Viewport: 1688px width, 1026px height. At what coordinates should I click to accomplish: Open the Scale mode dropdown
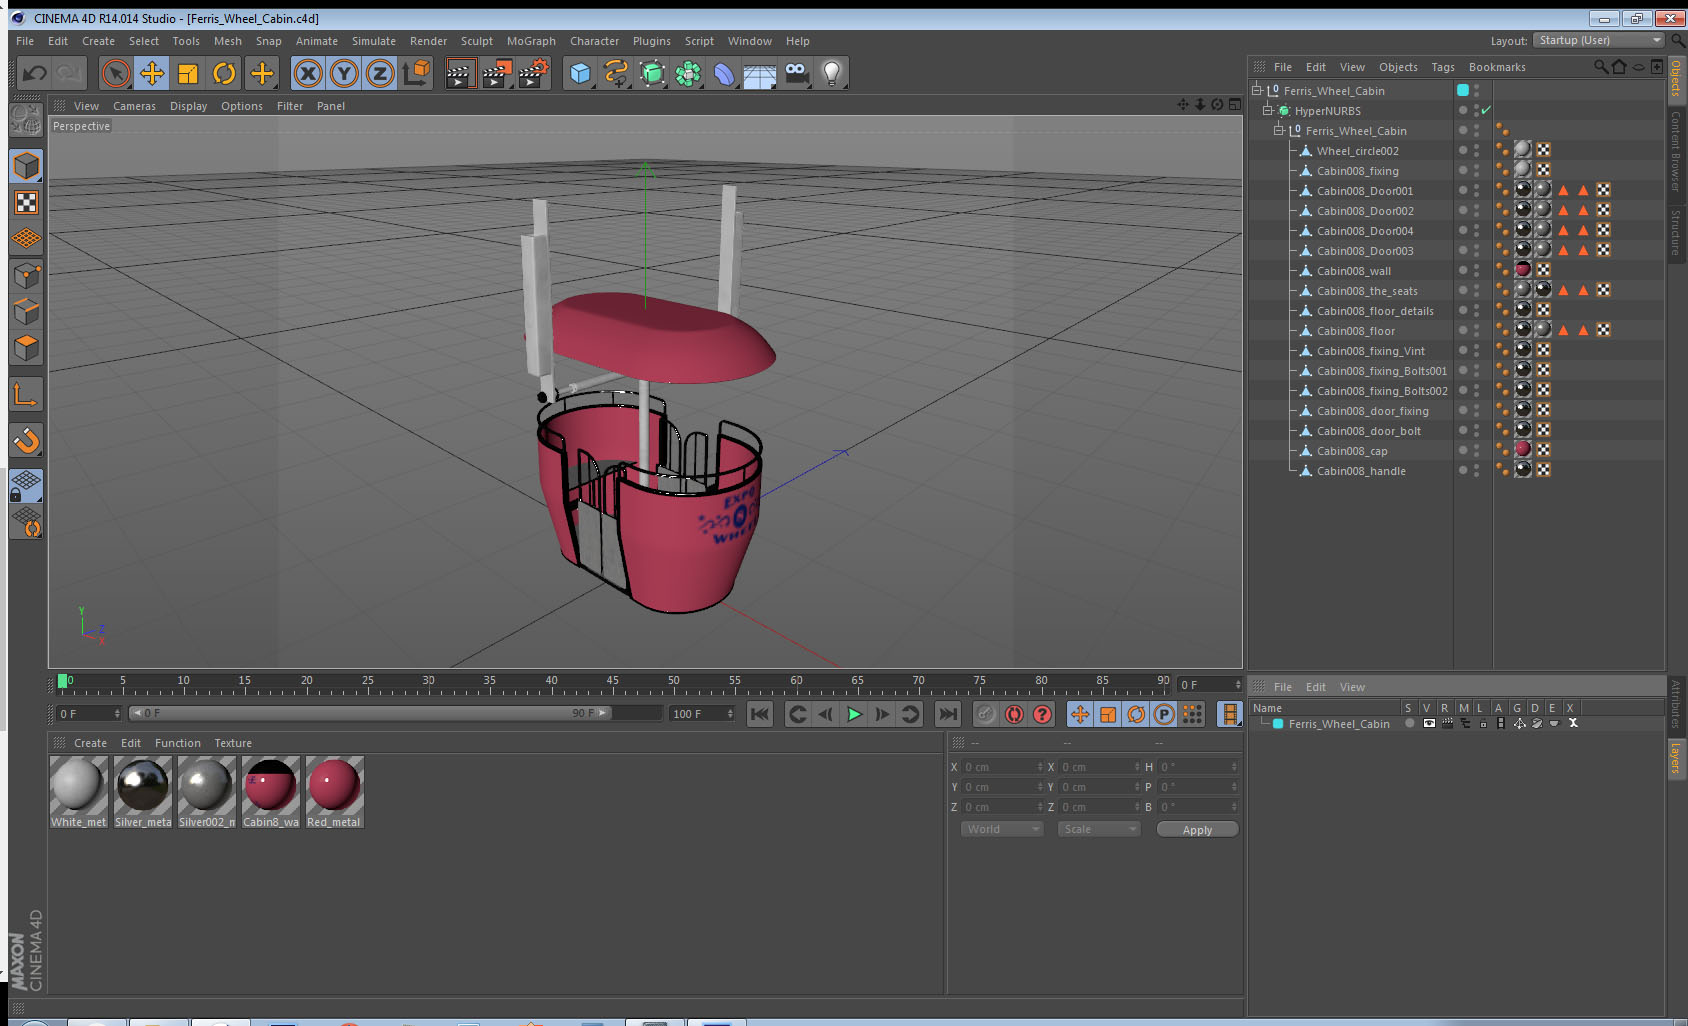coord(1099,829)
